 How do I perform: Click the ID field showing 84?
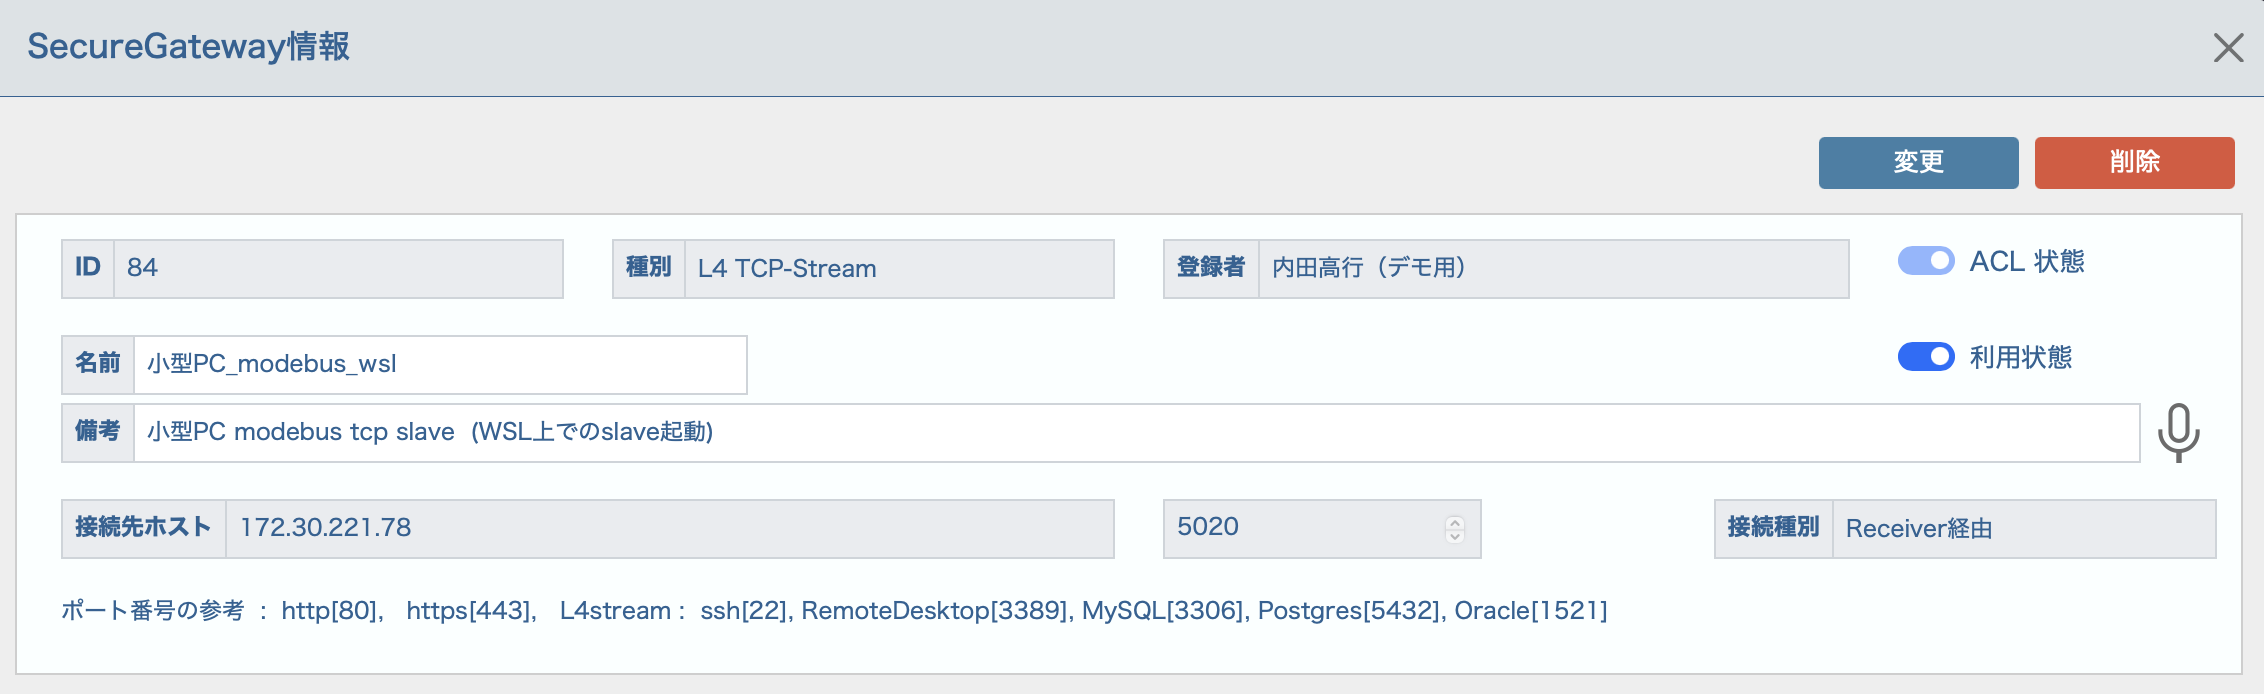(338, 269)
